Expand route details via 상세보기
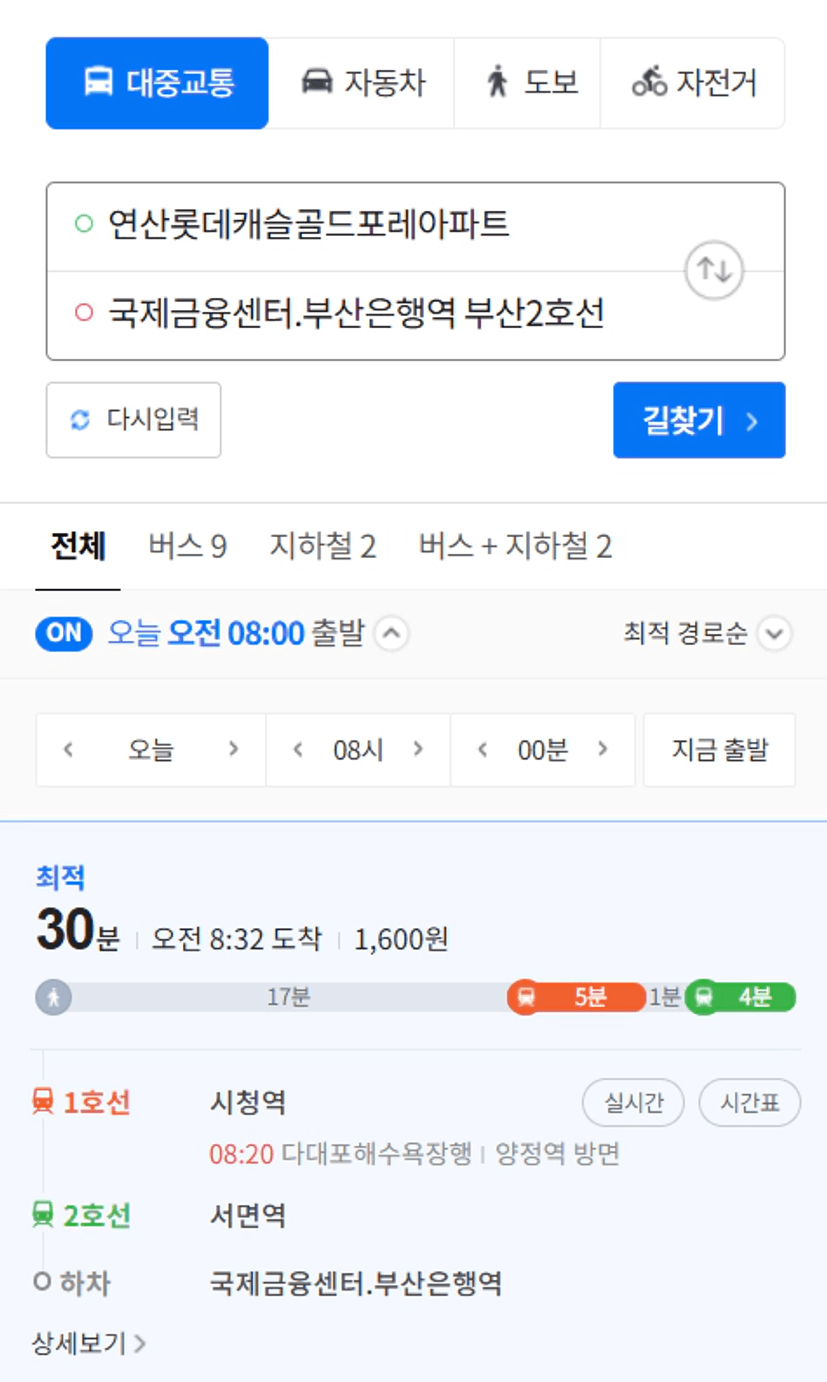This screenshot has width=827, height=1382. point(89,1343)
